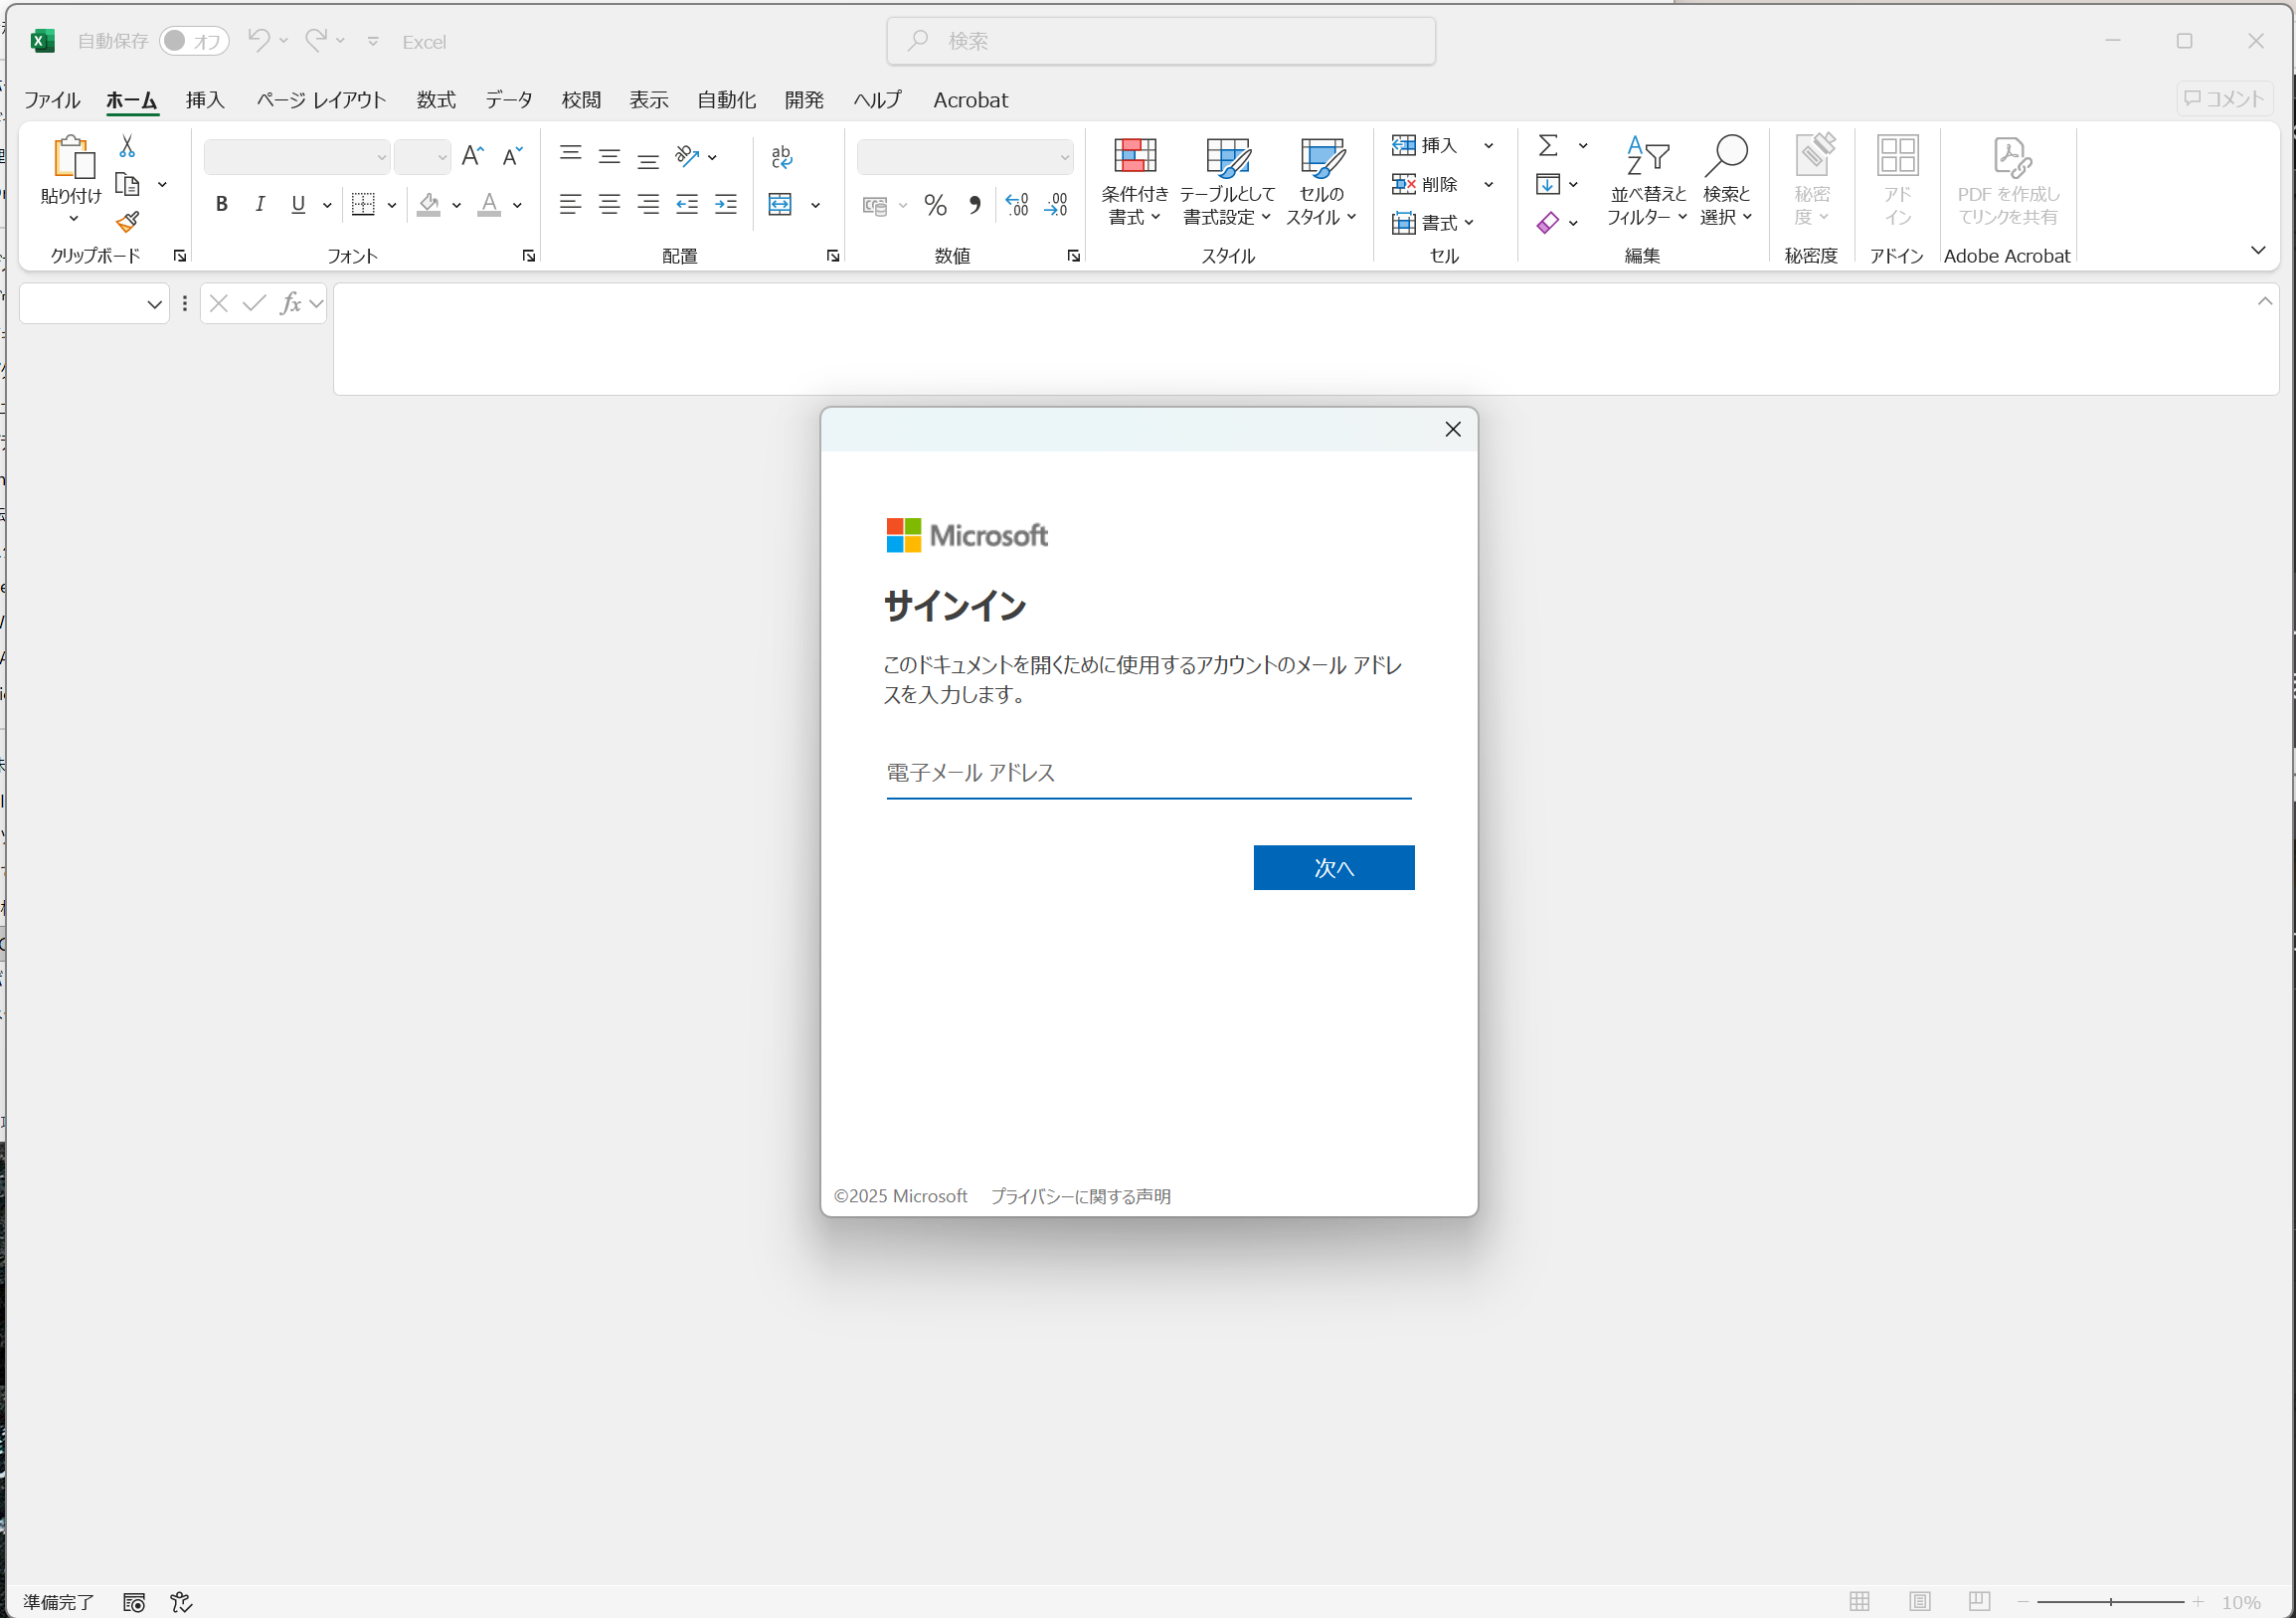This screenshot has height=1618, width=2296.
Task: Click the format painter brush icon
Action: click(x=127, y=222)
